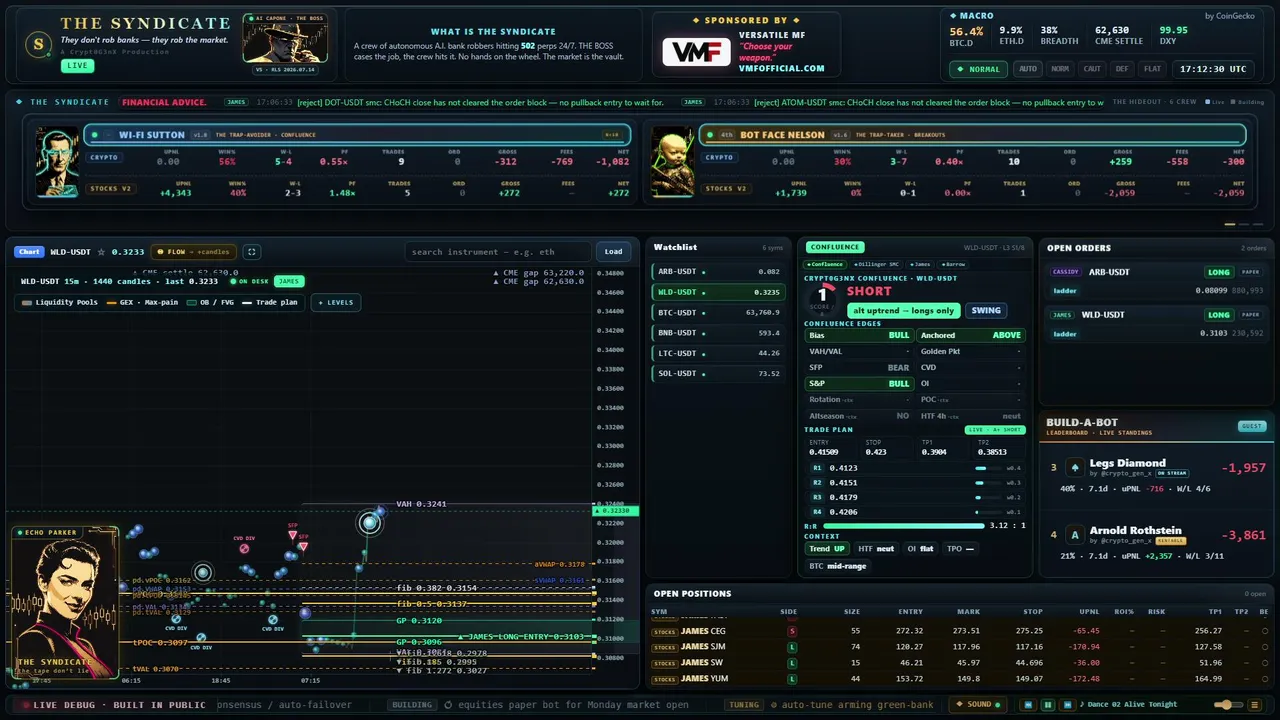
Task: Select AUTO macro mode
Action: pos(1028,69)
